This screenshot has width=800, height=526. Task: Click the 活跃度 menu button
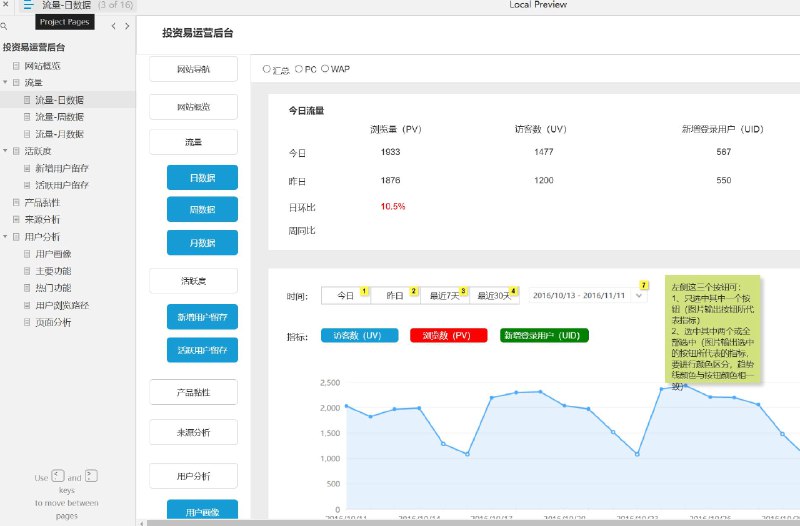193,281
